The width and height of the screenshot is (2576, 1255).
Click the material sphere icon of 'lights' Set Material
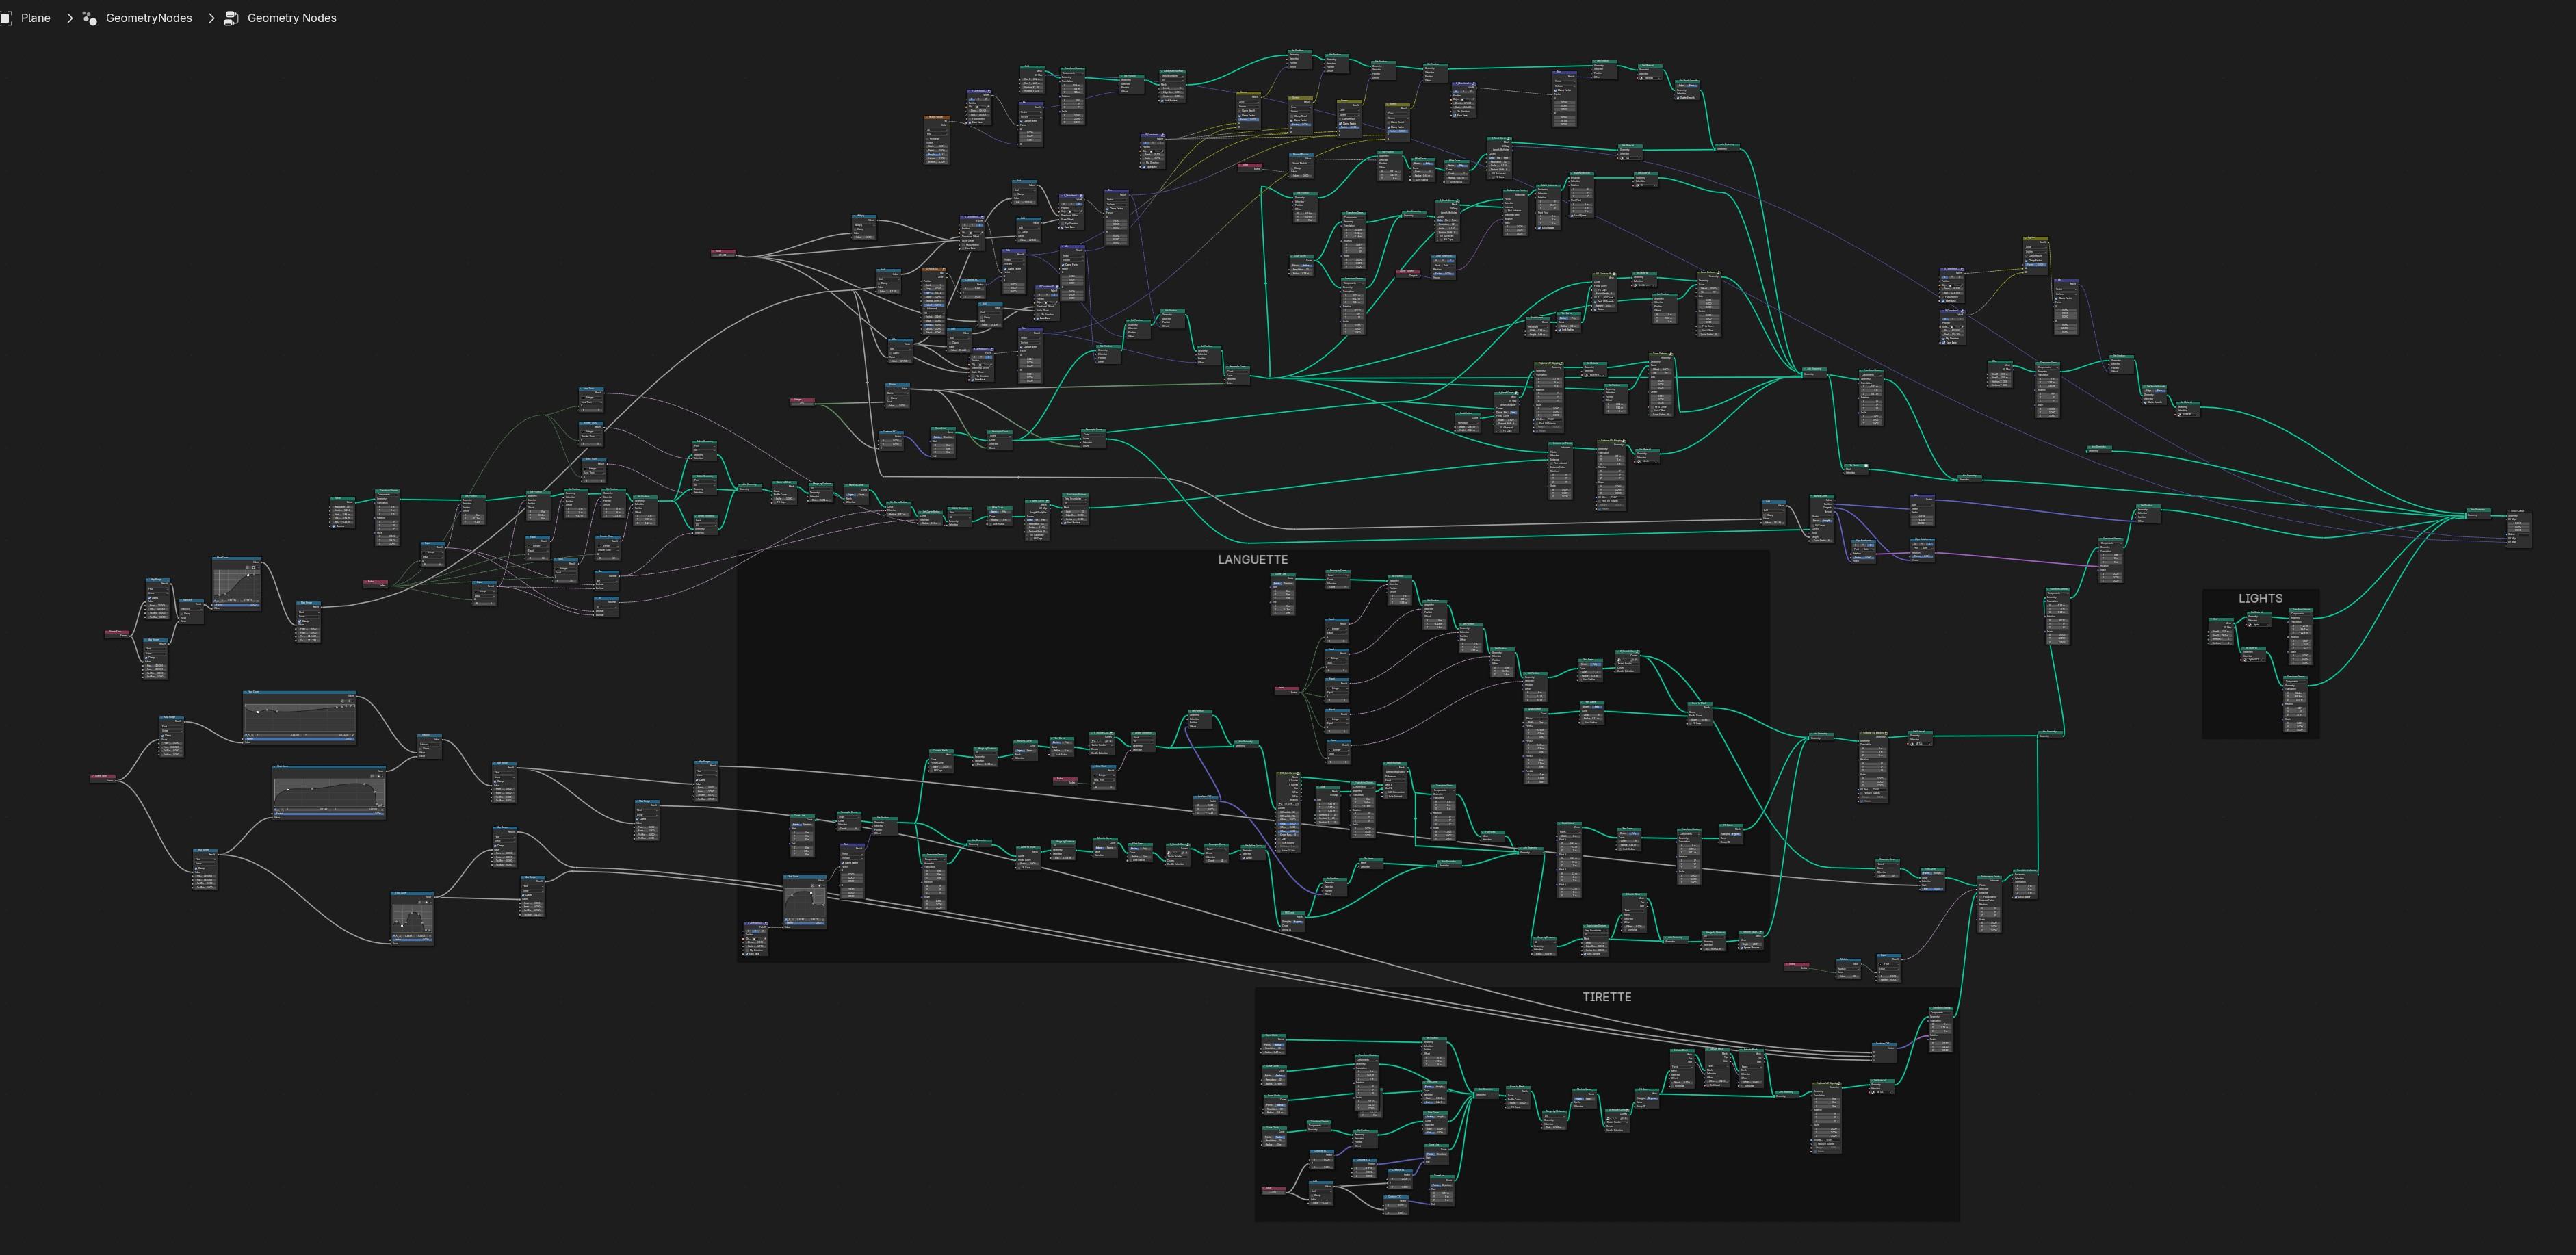(x=2250, y=625)
